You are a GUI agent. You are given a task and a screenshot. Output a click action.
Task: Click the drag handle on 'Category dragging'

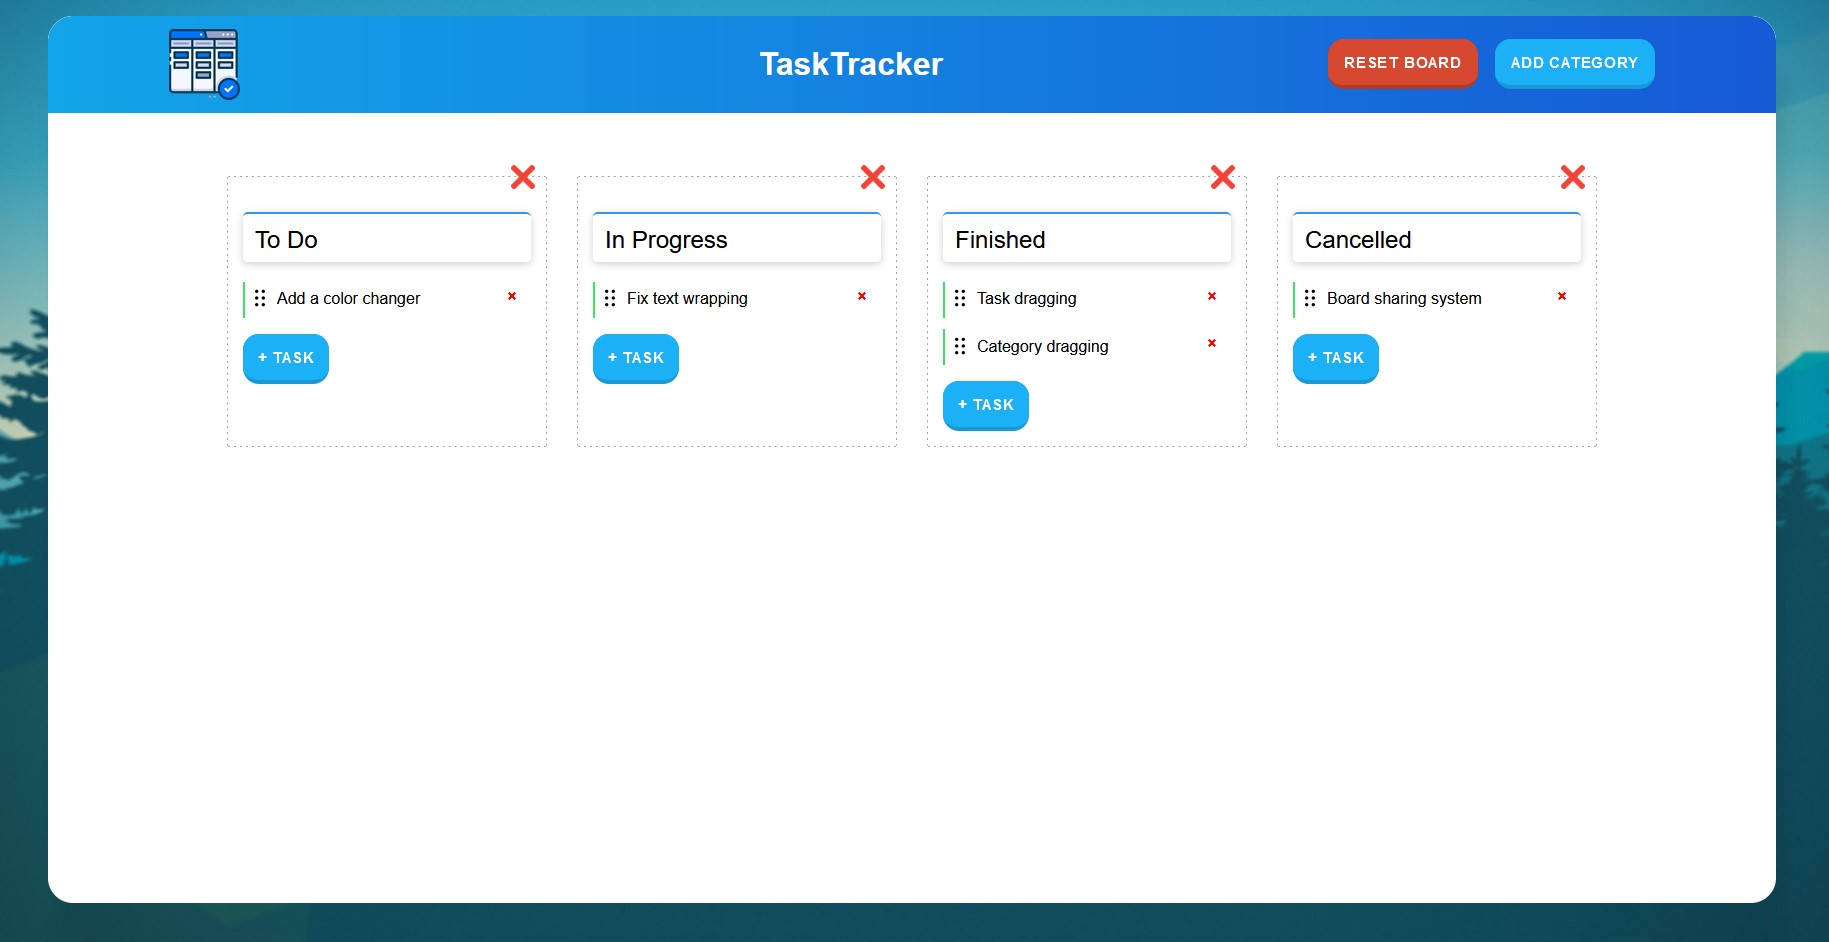961,346
